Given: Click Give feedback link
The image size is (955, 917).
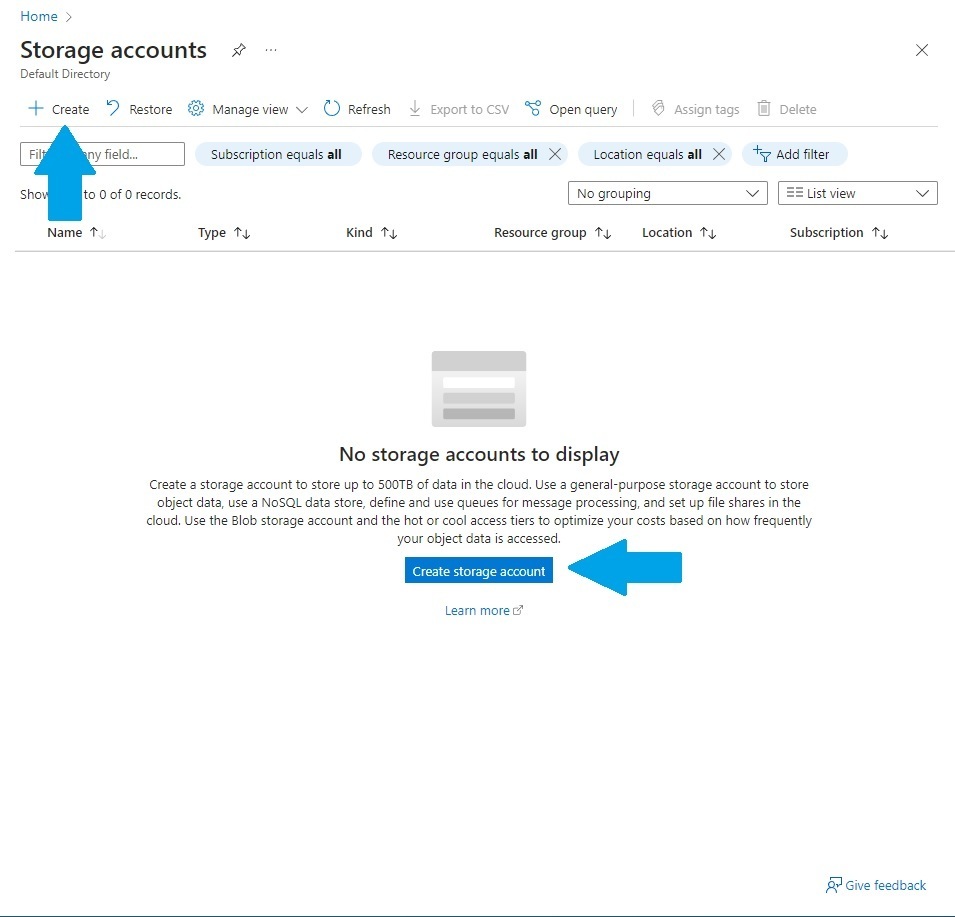Looking at the screenshot, I should click(876, 885).
